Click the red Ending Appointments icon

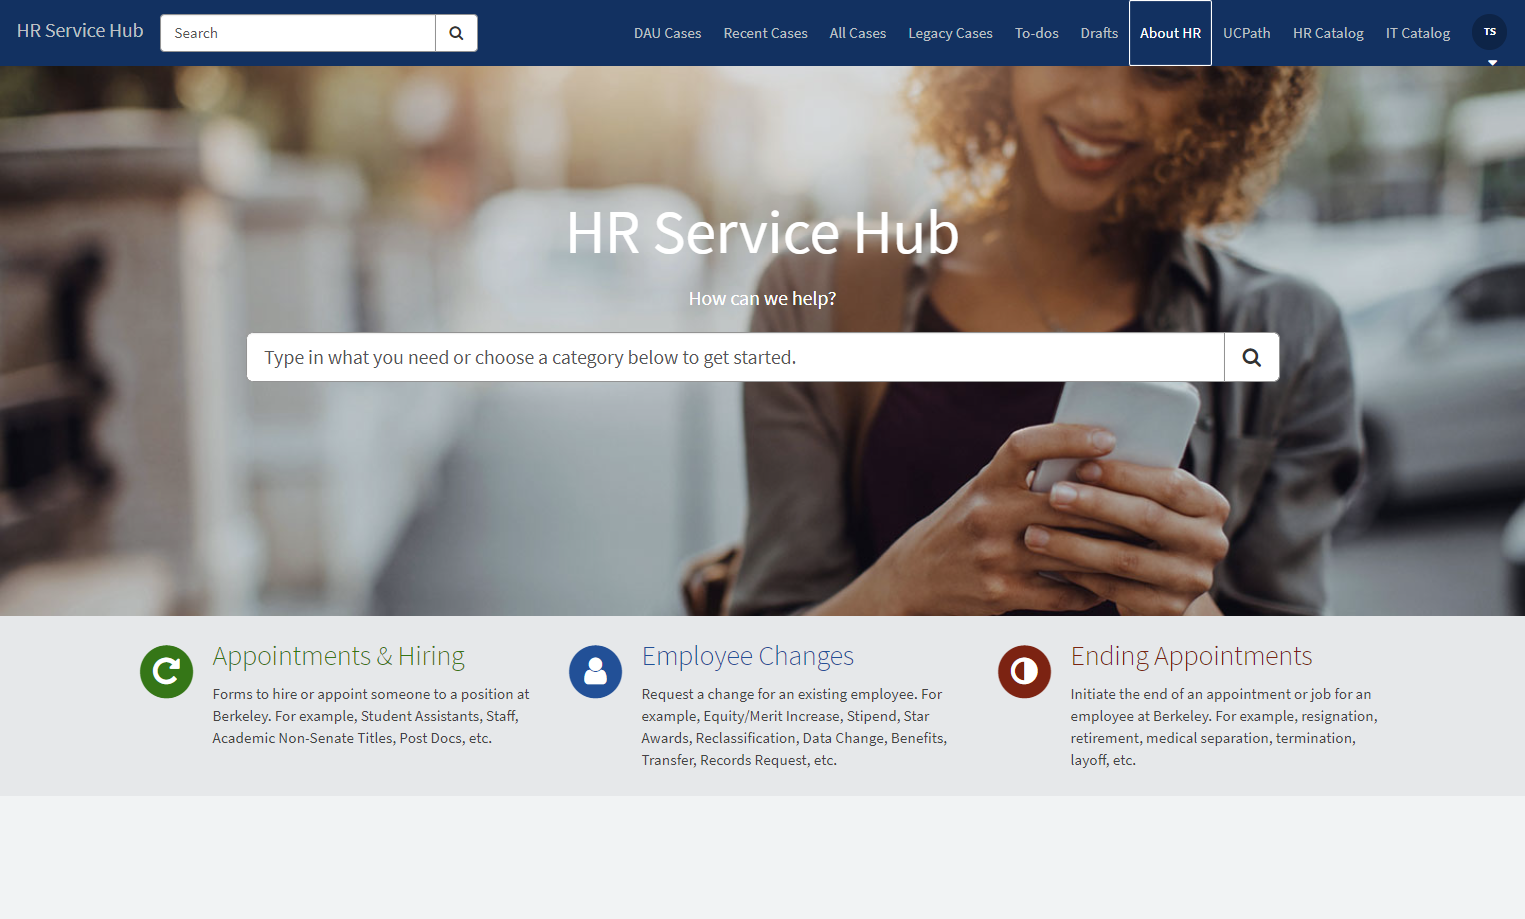pyautogui.click(x=1024, y=671)
